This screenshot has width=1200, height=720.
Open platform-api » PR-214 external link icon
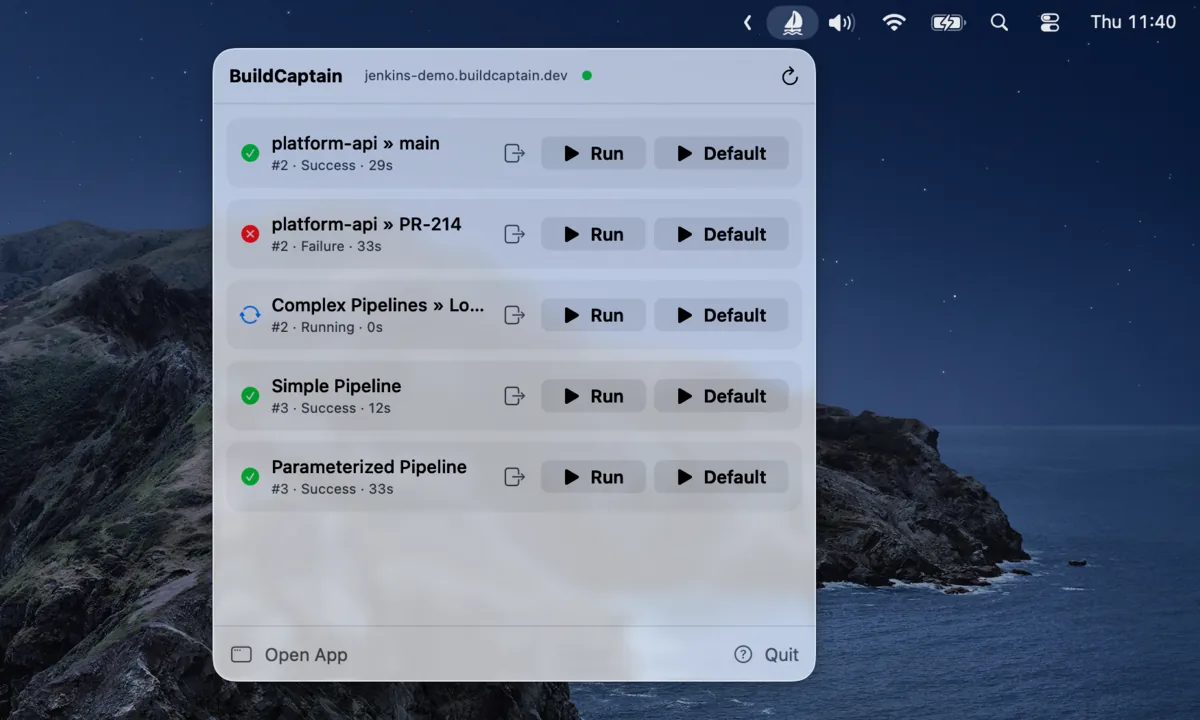pos(514,234)
